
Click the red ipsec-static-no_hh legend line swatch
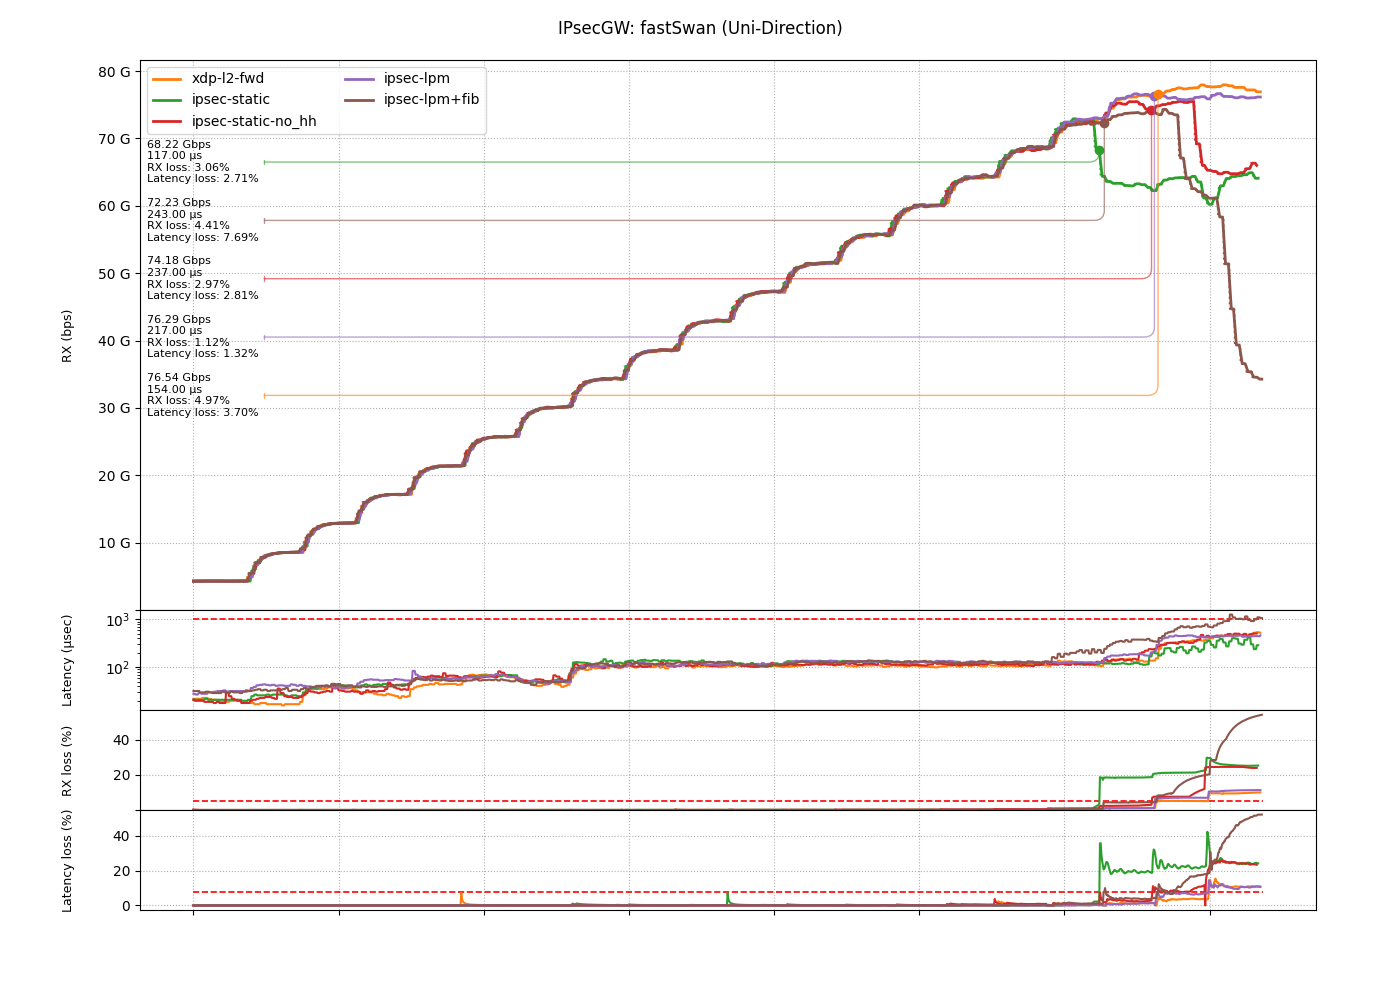pyautogui.click(x=166, y=122)
